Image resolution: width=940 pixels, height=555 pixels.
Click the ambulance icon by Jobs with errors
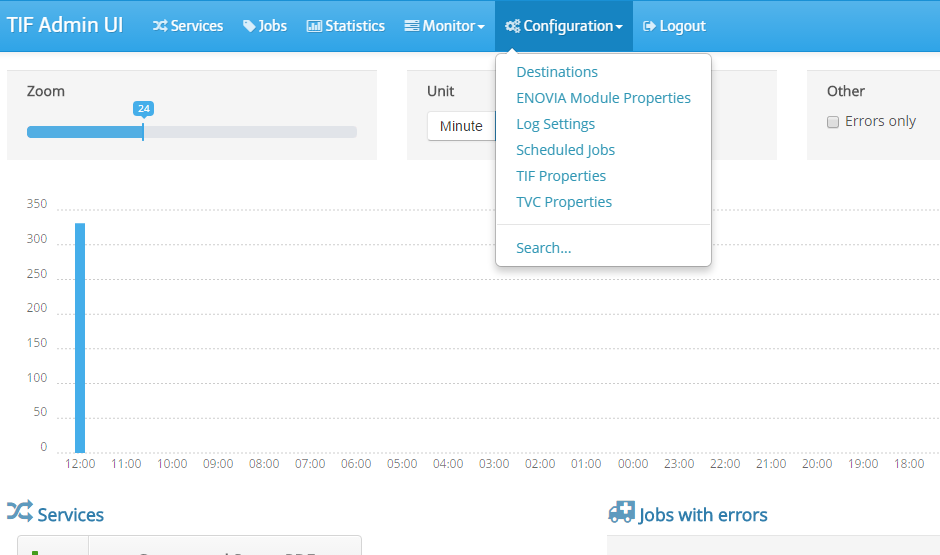[621, 513]
